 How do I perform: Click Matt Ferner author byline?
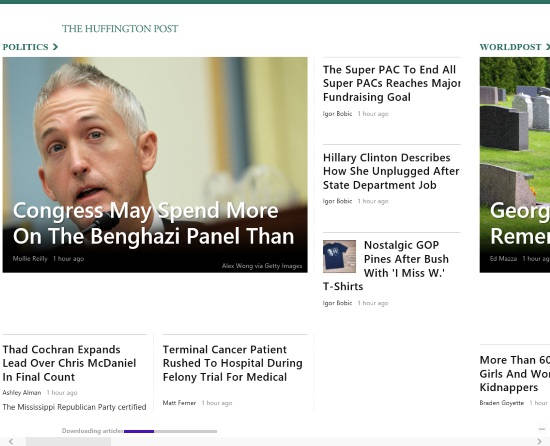click(x=179, y=403)
